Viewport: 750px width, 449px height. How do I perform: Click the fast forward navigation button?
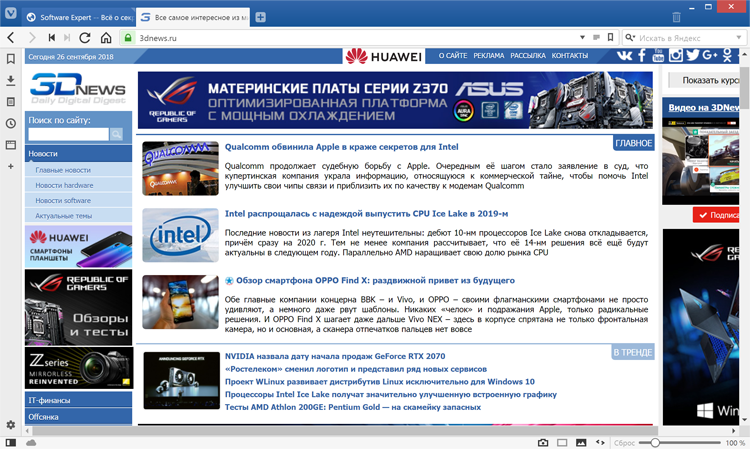(67, 37)
